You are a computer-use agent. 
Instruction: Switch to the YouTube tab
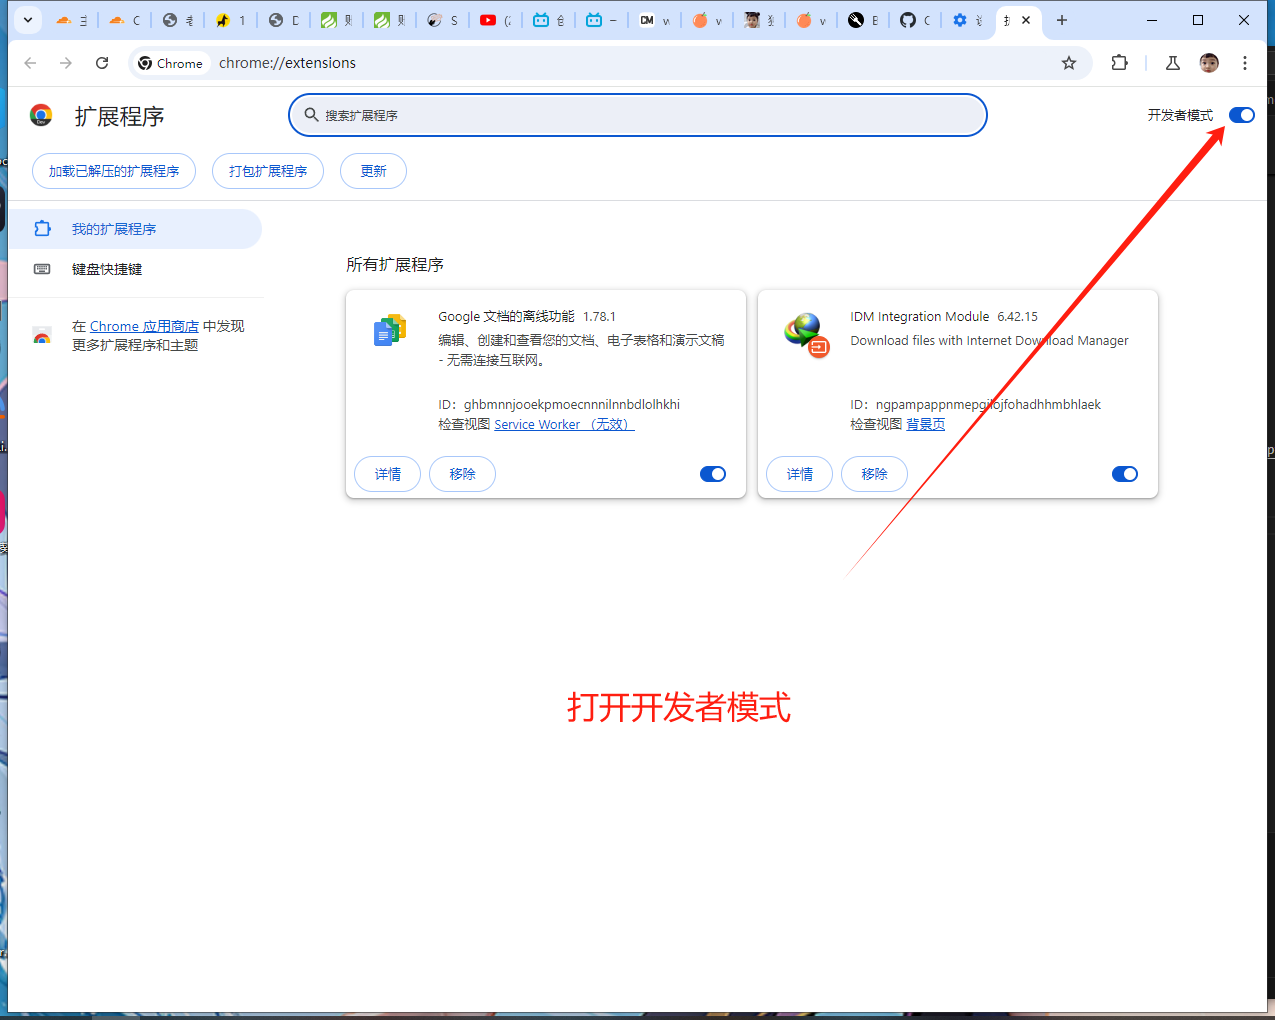(495, 20)
